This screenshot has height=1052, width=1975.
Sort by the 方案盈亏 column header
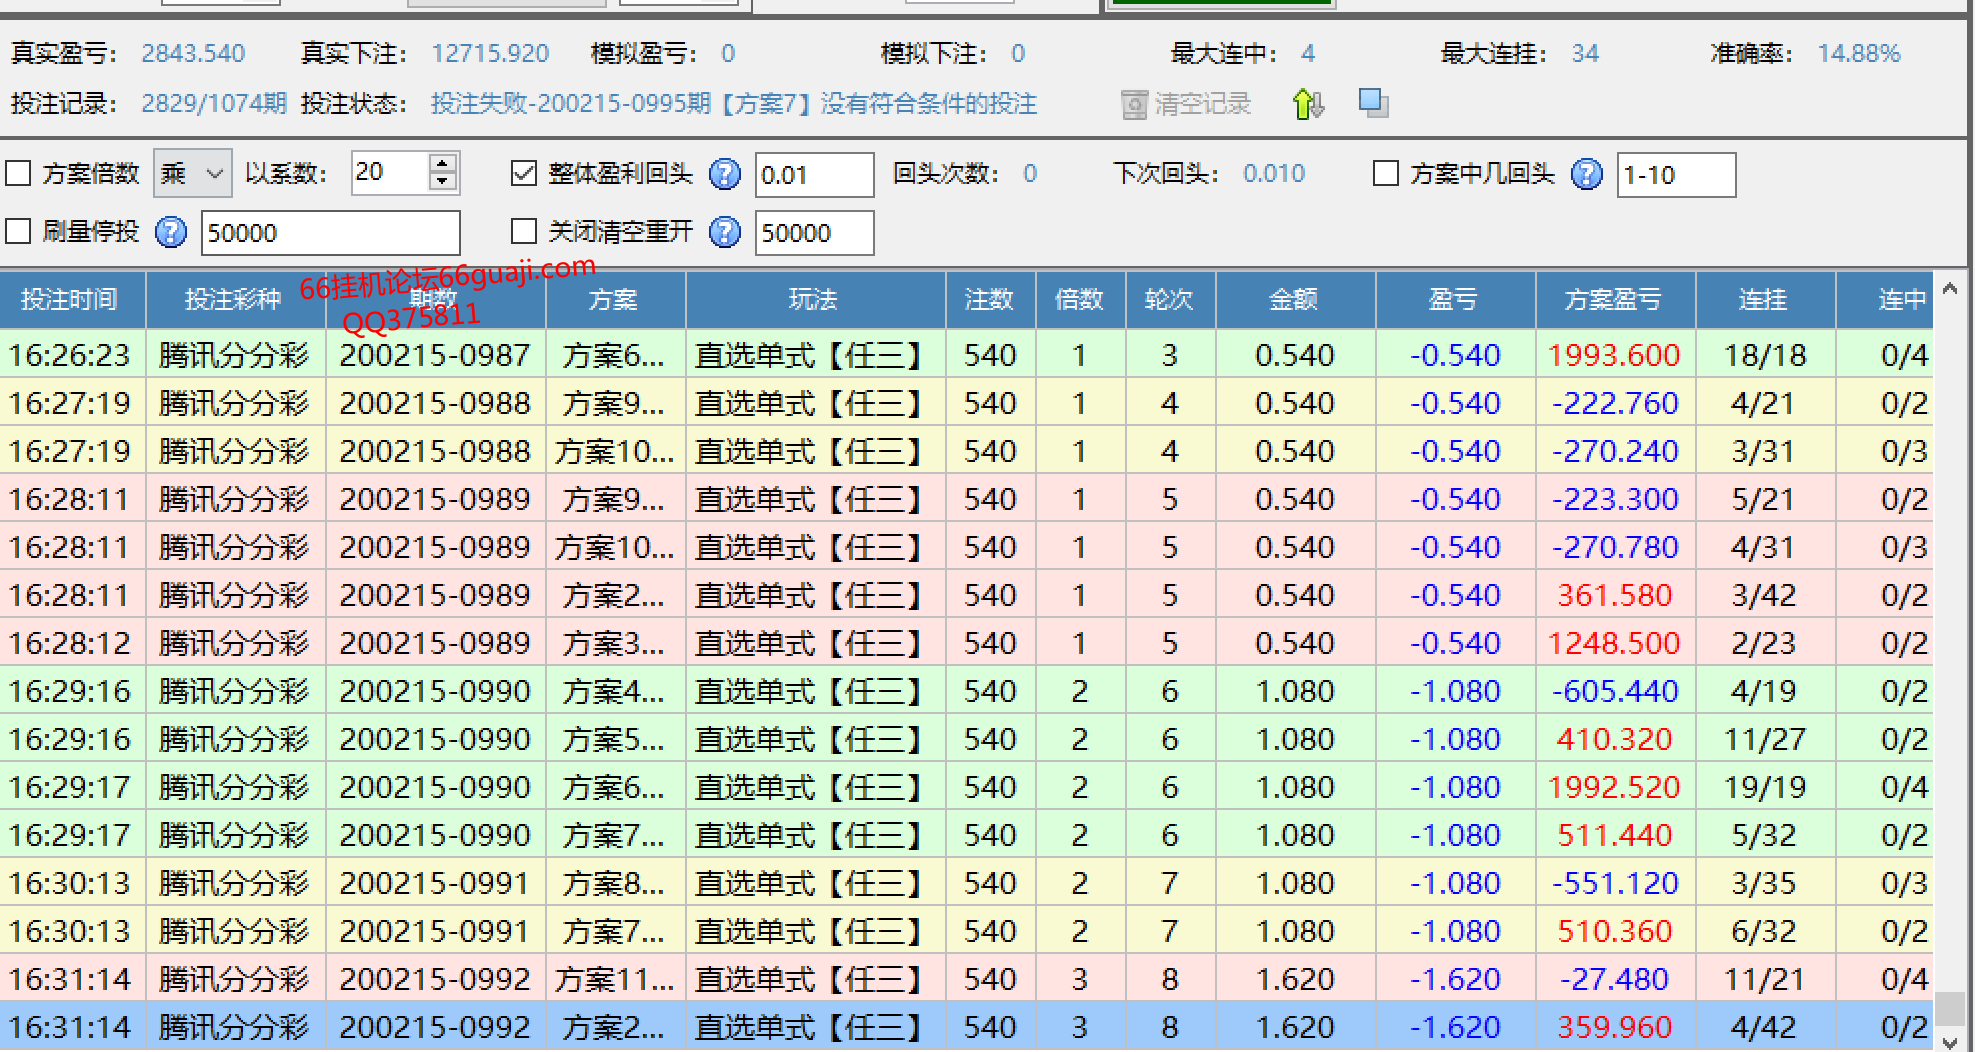(x=1615, y=299)
